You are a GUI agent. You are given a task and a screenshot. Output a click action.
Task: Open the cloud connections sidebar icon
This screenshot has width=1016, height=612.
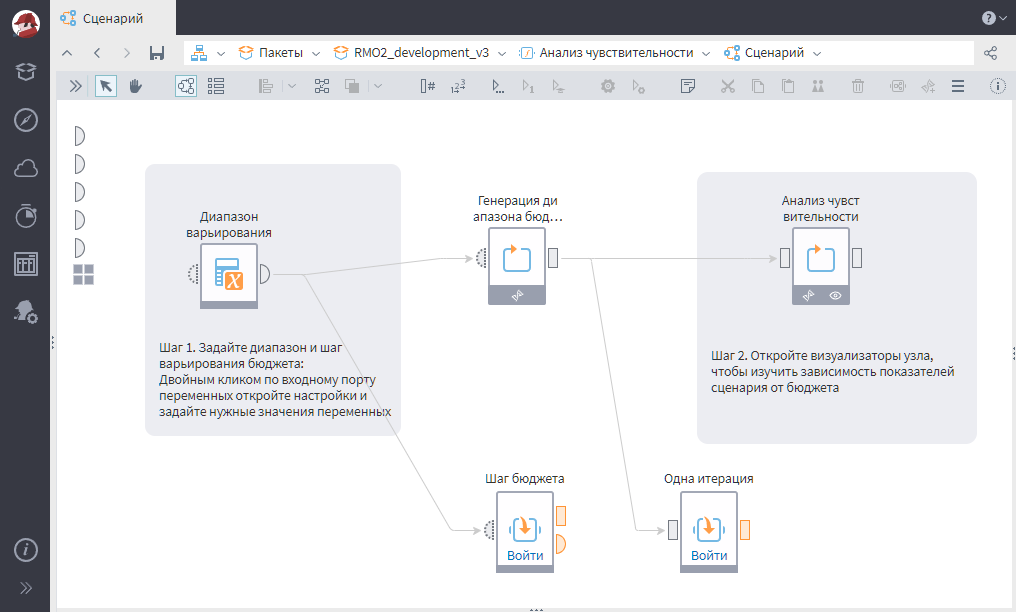(x=25, y=168)
